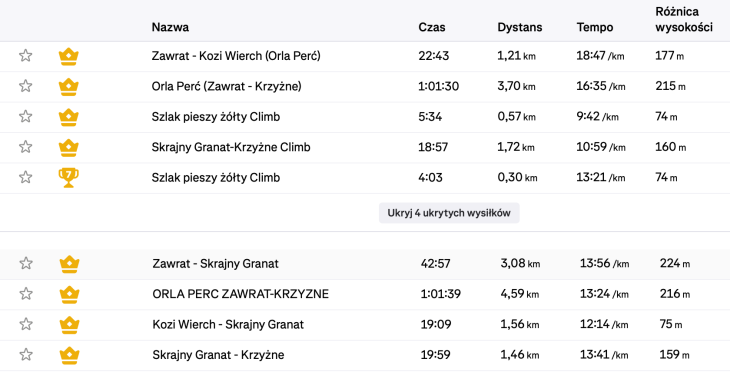Click the crown icon beside ORLA PERC ZAWRAT-KRZYZNE

click(69, 294)
